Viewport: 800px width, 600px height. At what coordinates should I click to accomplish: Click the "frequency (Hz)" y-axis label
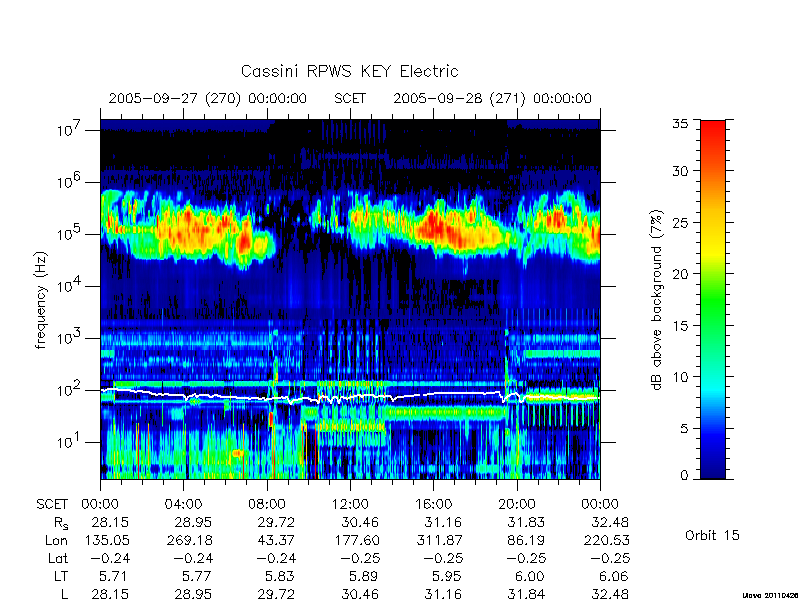pyautogui.click(x=41, y=300)
